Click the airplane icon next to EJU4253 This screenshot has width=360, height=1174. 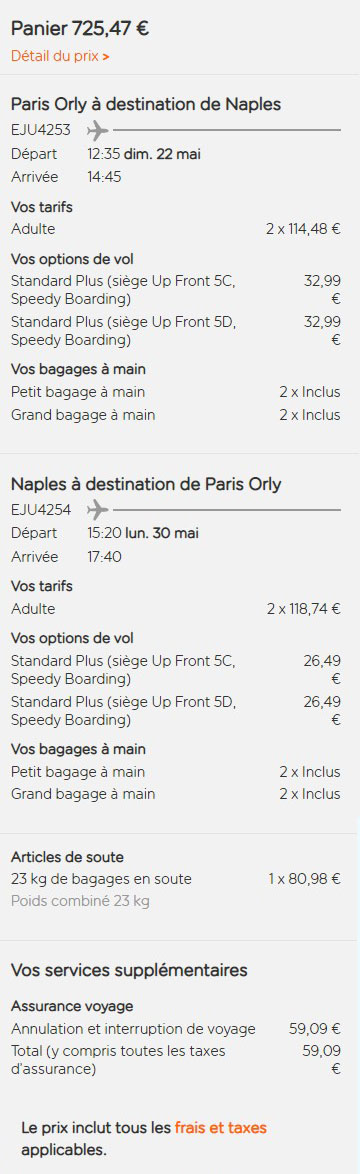click(98, 130)
